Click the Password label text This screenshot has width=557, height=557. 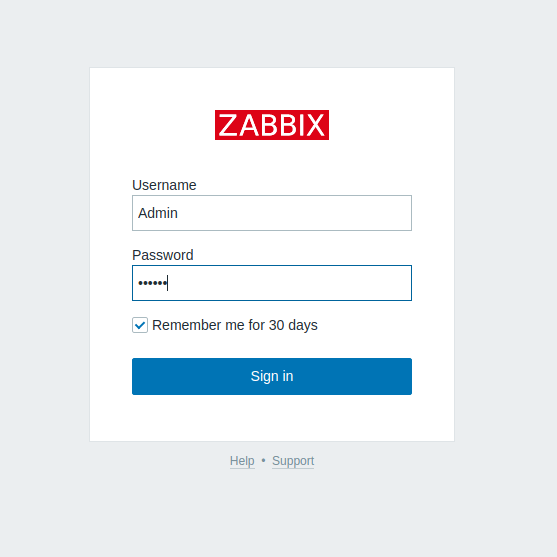[x=163, y=255]
